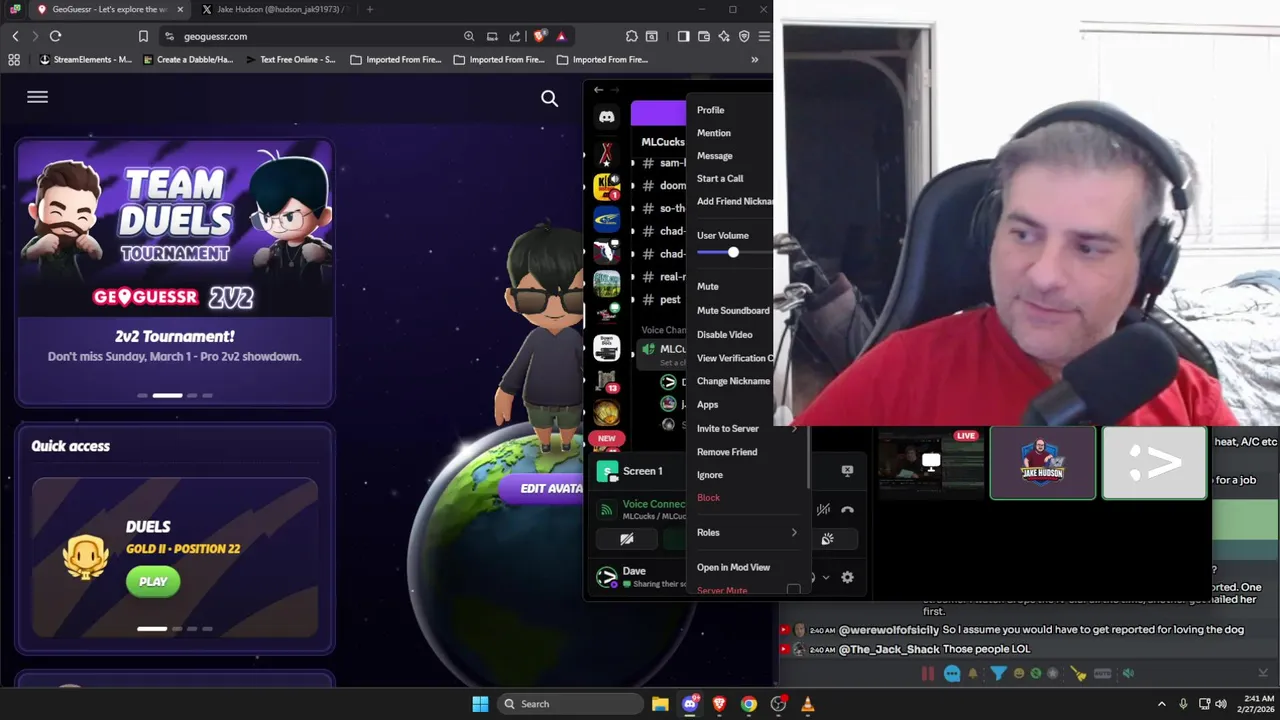Open StreamElements bookmark
Viewport: 1280px width, 720px height.
click(x=85, y=60)
